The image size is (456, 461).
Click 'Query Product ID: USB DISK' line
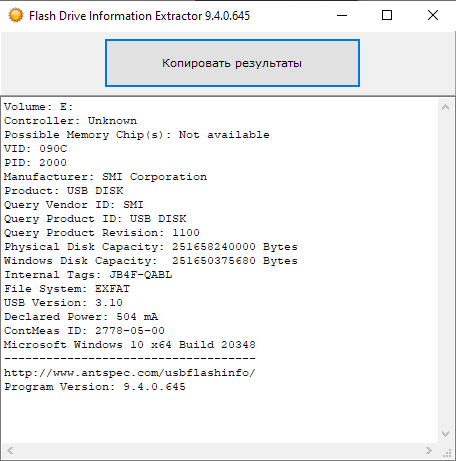pyautogui.click(x=95, y=219)
